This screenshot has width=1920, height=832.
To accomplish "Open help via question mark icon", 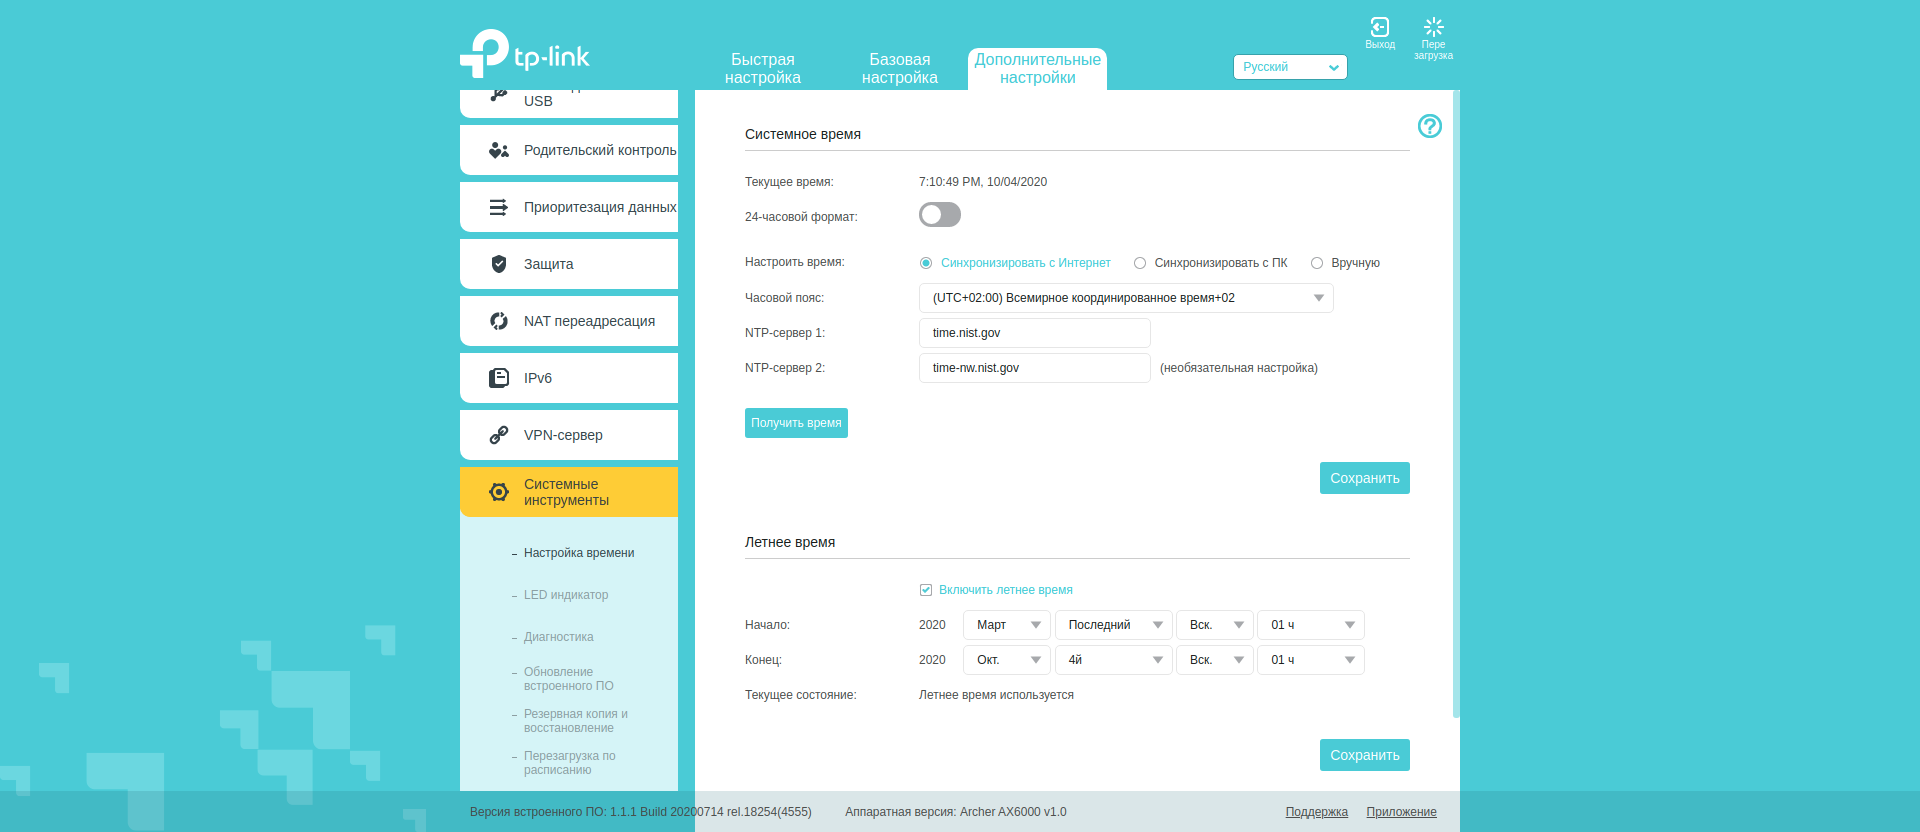I will (1429, 126).
